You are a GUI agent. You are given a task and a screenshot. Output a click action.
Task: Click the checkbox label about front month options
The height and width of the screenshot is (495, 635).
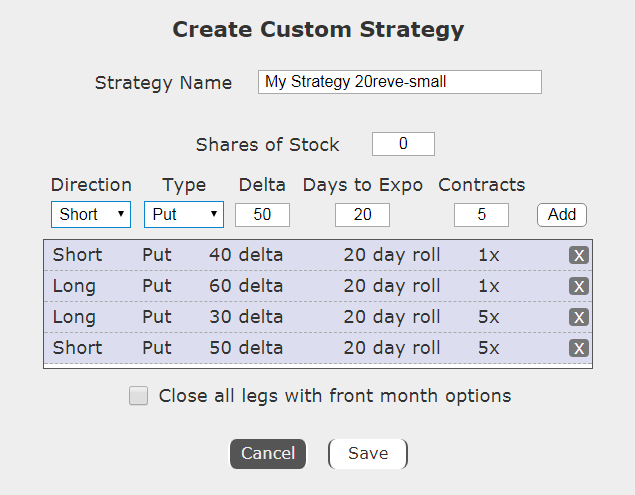pyautogui.click(x=335, y=396)
